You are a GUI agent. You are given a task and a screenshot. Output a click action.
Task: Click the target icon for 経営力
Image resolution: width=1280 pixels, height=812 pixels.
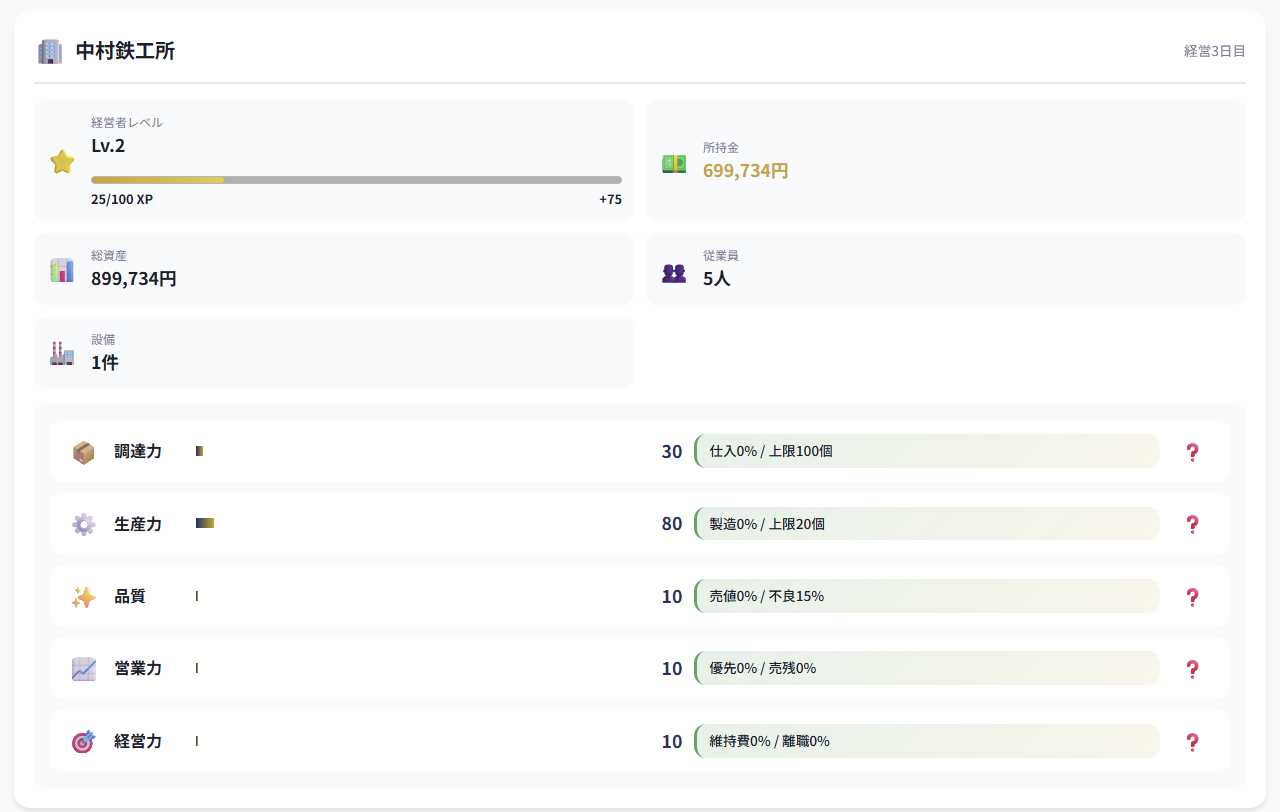coord(84,742)
